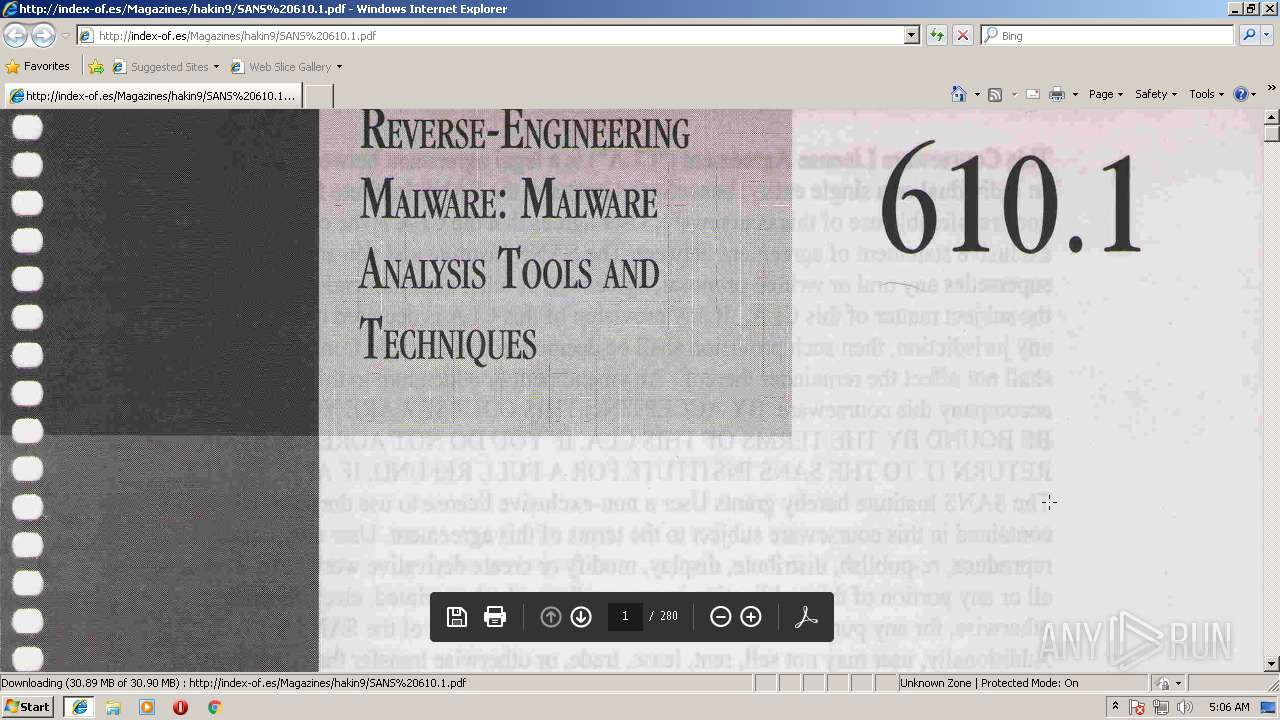
Task: Click the browser Back button
Action: [x=15, y=35]
